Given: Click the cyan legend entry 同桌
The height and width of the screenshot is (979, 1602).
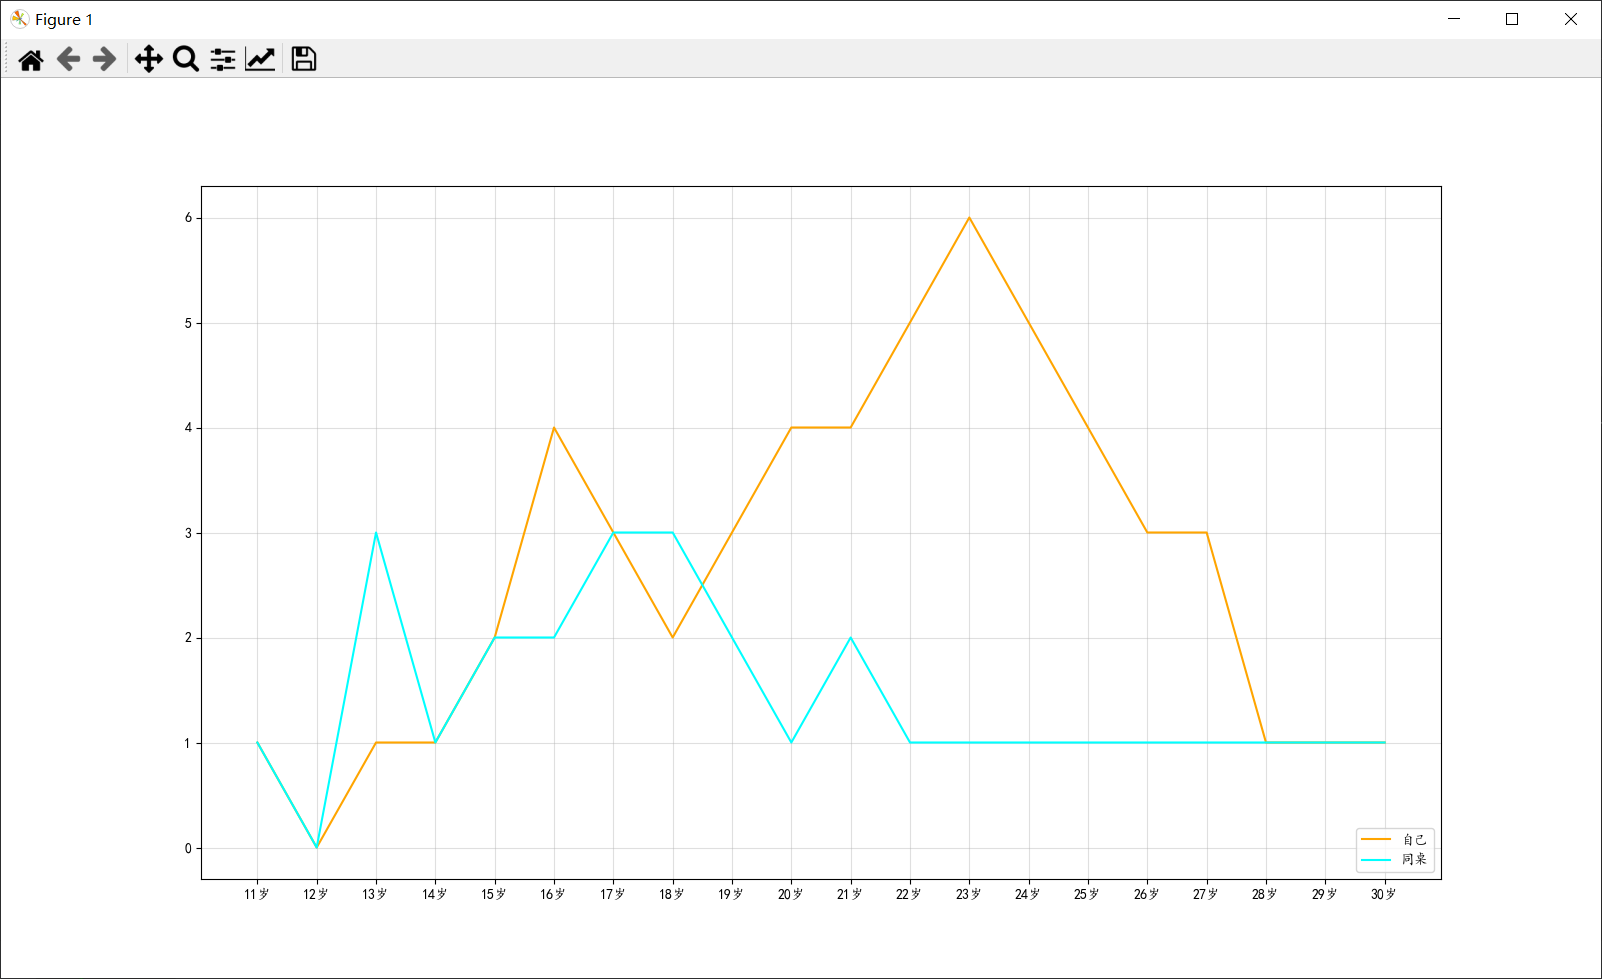Looking at the screenshot, I should coord(1395,860).
